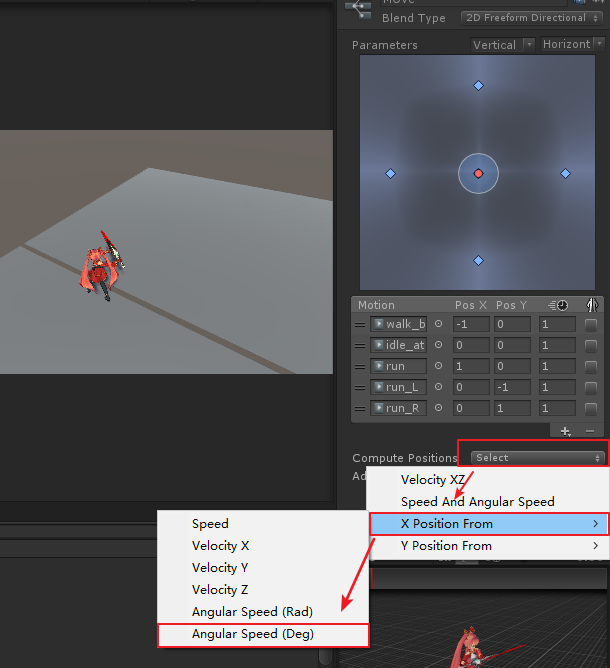This screenshot has width=610, height=668.
Task: Open object picker for idle_at motion
Action: tap(438, 345)
